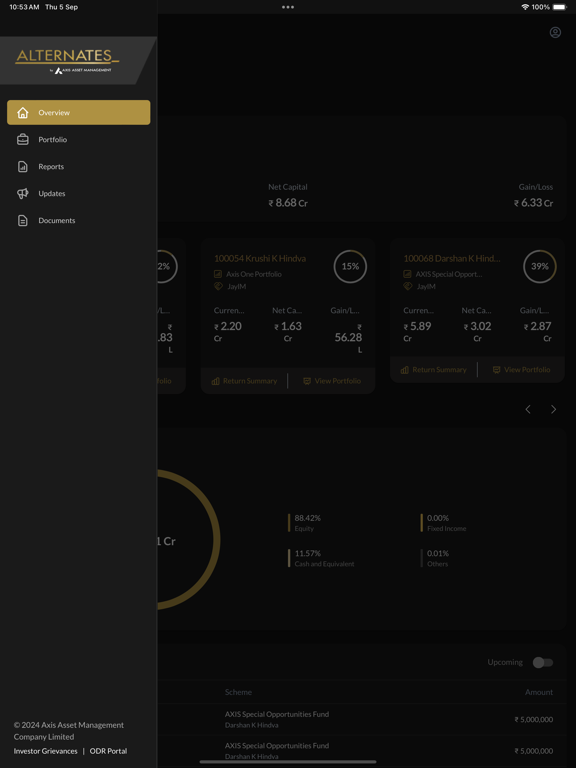Click the Portfolio briefcase icon

pyautogui.click(x=23, y=140)
